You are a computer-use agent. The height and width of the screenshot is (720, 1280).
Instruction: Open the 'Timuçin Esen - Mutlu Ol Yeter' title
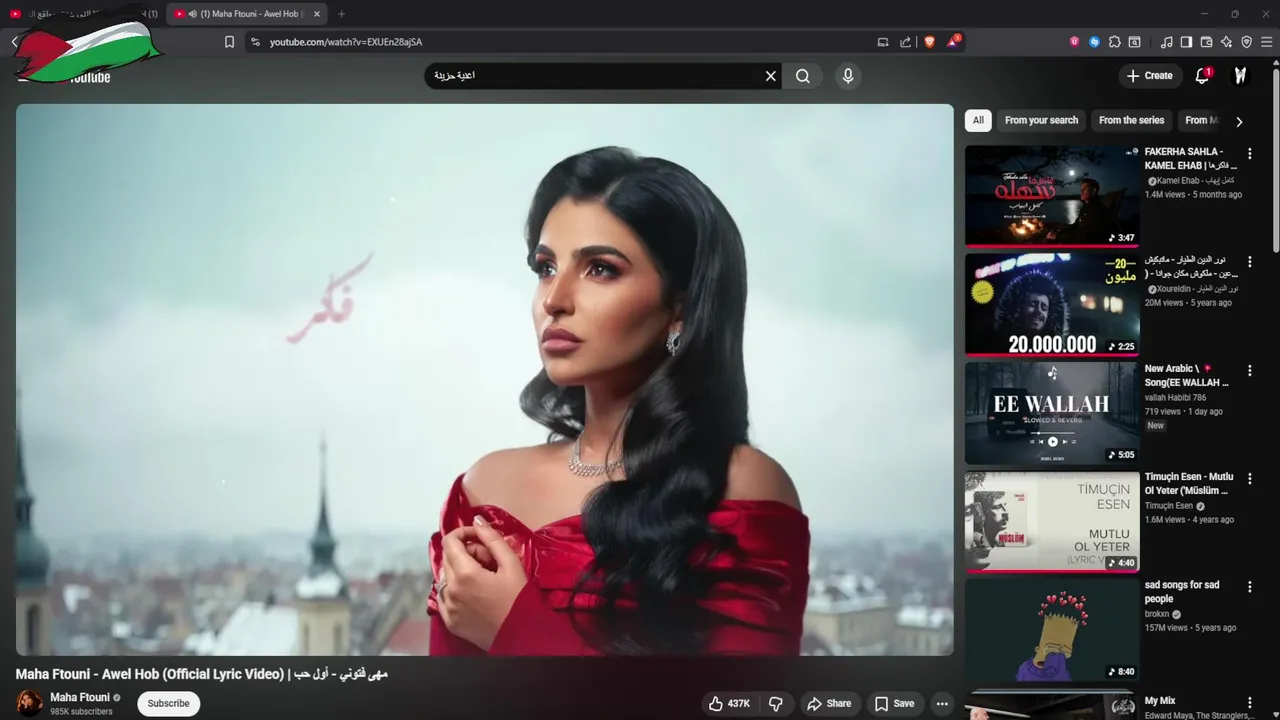point(1189,484)
